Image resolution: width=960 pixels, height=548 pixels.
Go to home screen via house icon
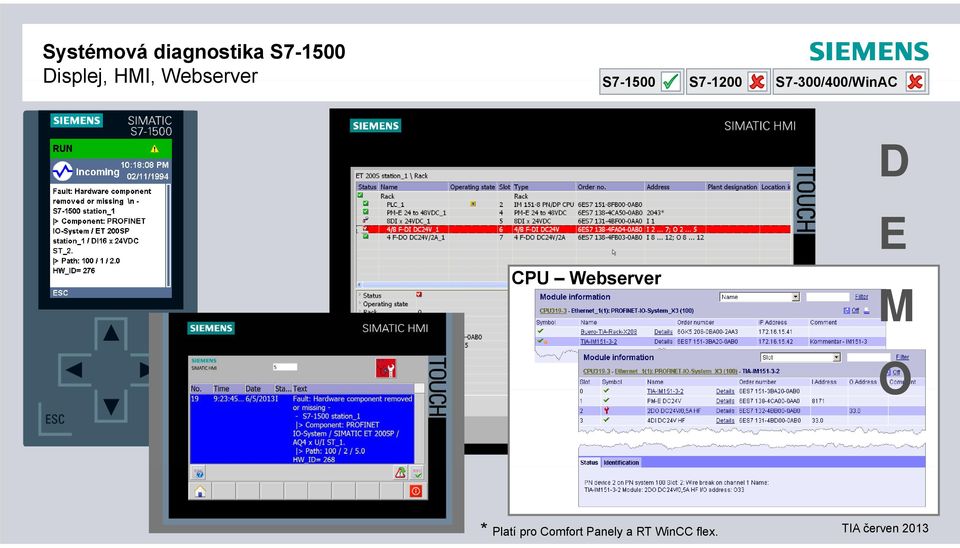click(x=200, y=491)
